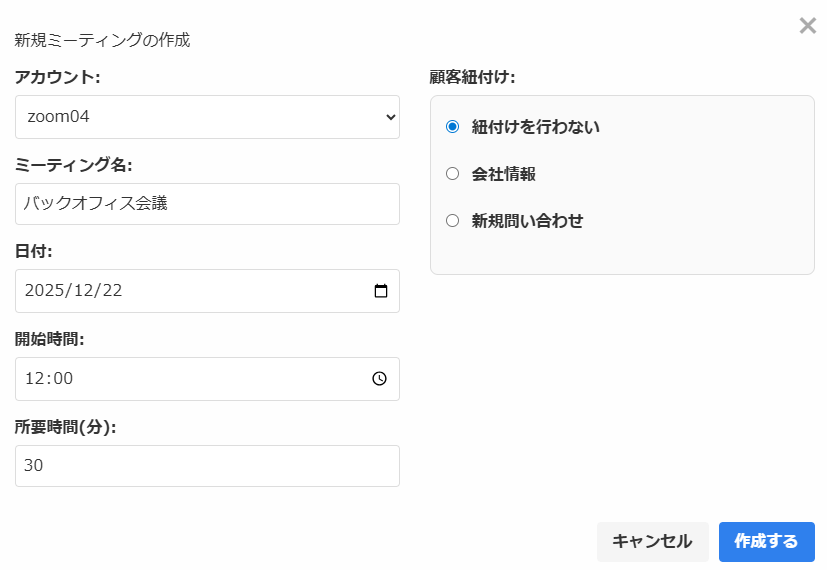Click the アカウント: field label
The image size is (827, 570).
(x=57, y=77)
